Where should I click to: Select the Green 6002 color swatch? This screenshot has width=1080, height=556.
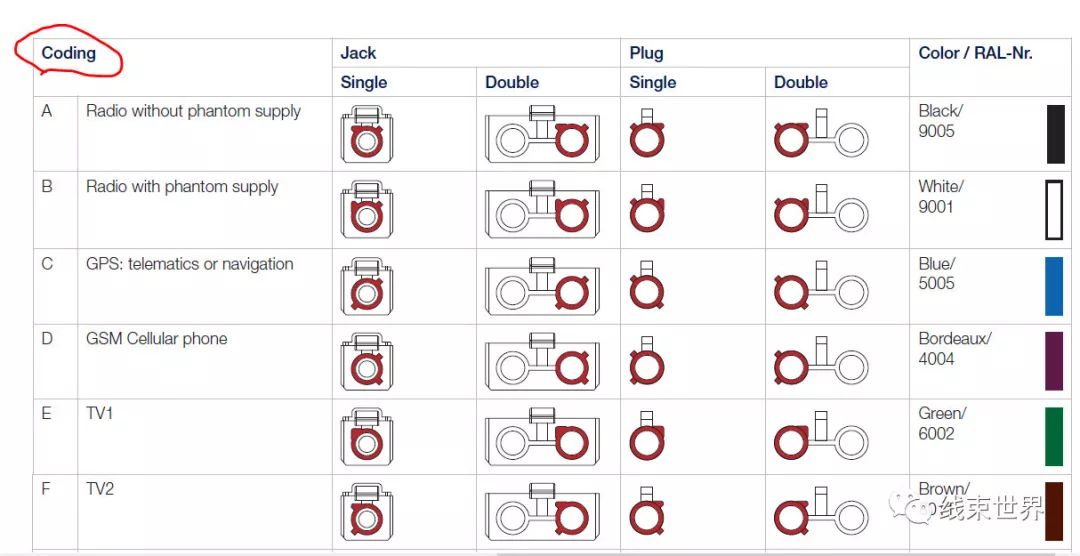1054,436
